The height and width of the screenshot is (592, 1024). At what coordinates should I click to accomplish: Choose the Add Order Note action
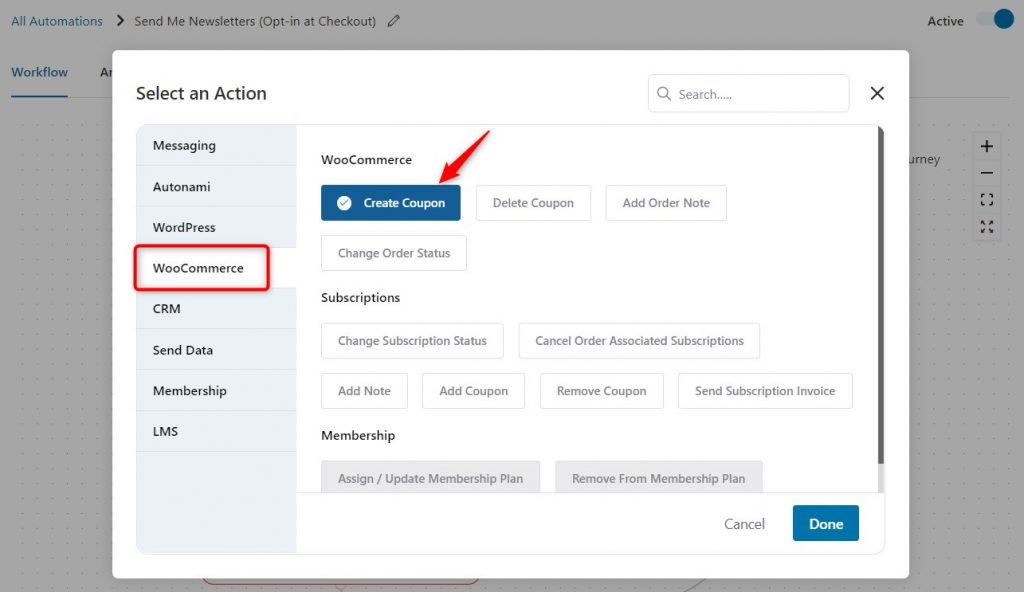[665, 203]
